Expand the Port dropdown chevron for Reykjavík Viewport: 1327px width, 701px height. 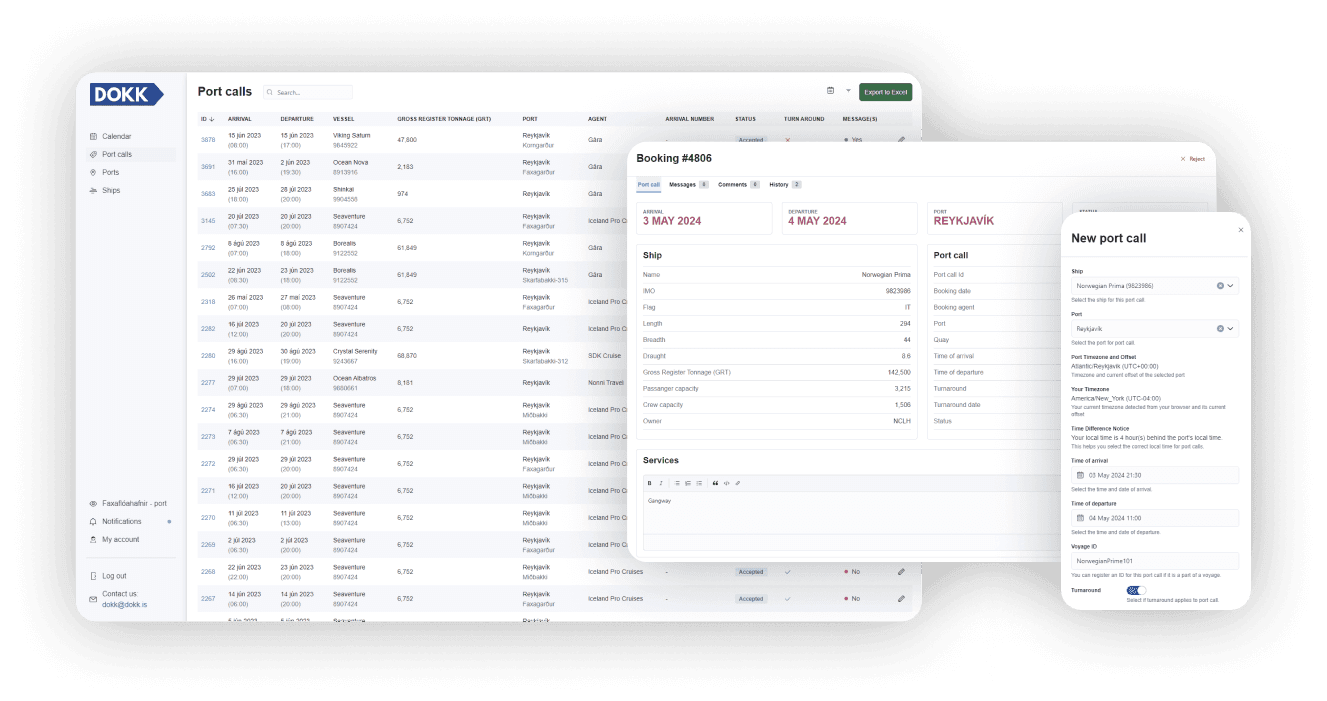(1231, 328)
